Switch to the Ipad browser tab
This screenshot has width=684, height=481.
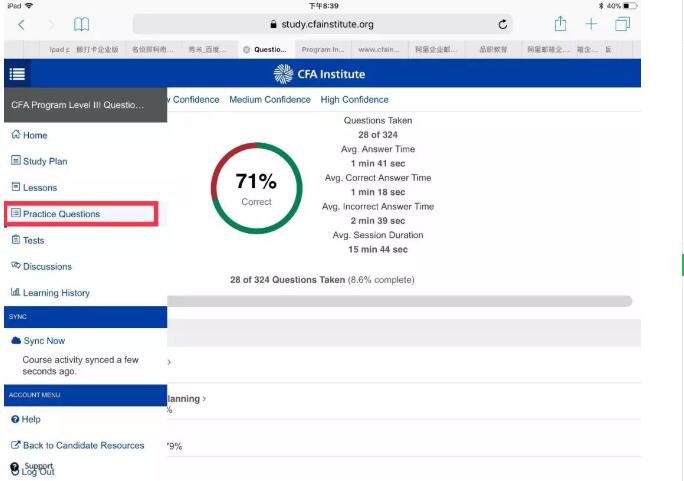coord(59,49)
